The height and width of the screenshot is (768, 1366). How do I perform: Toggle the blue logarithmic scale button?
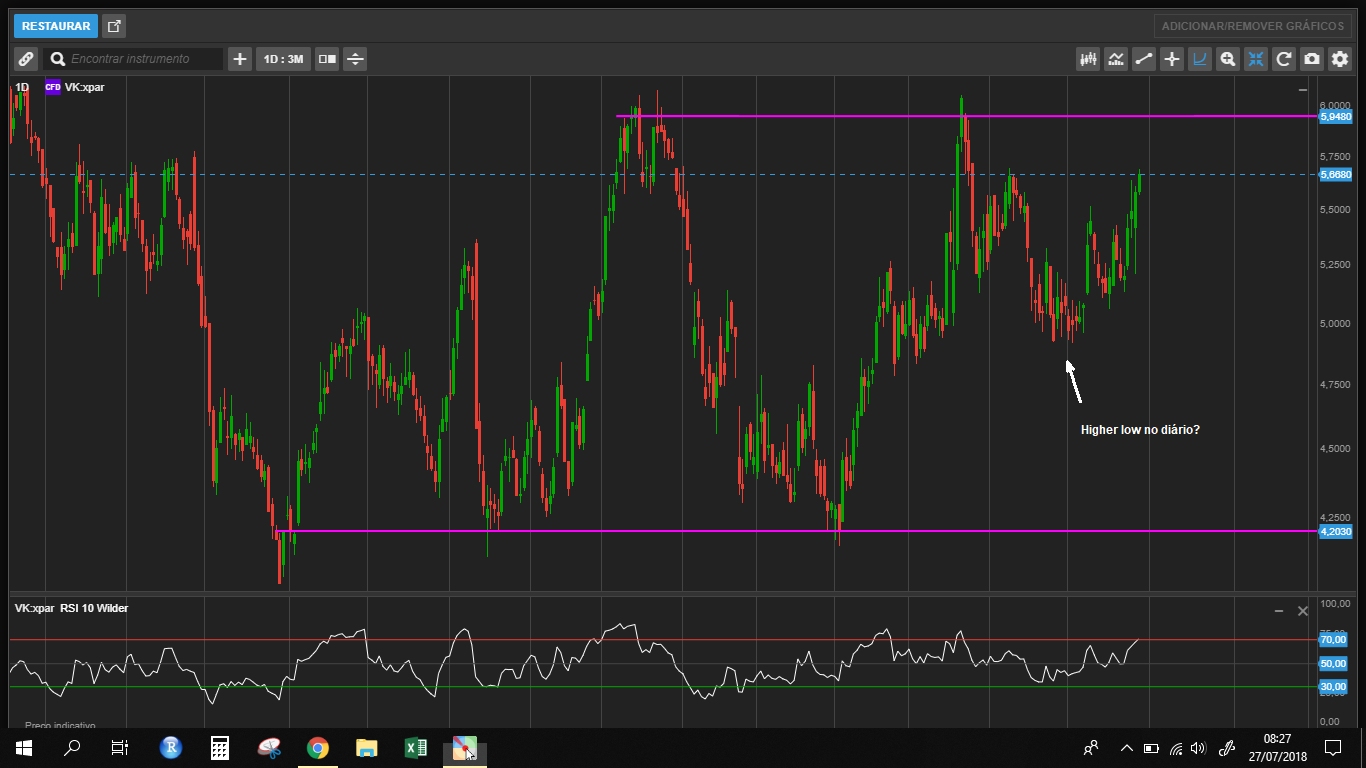(x=1200, y=59)
